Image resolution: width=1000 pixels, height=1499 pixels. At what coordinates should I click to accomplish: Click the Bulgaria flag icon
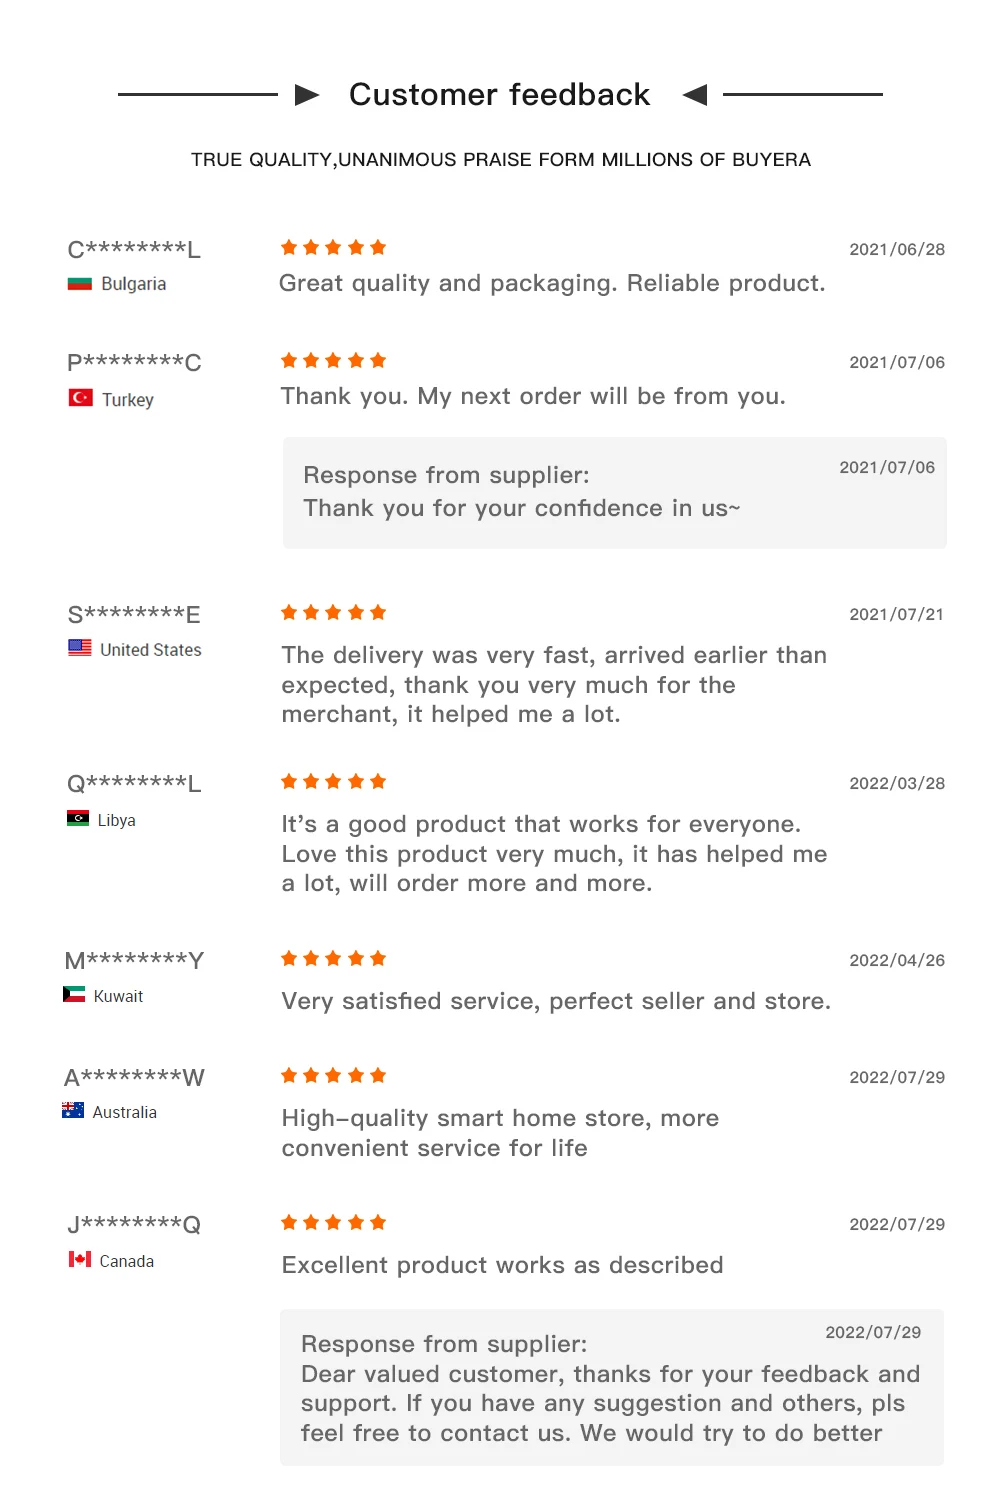79,284
